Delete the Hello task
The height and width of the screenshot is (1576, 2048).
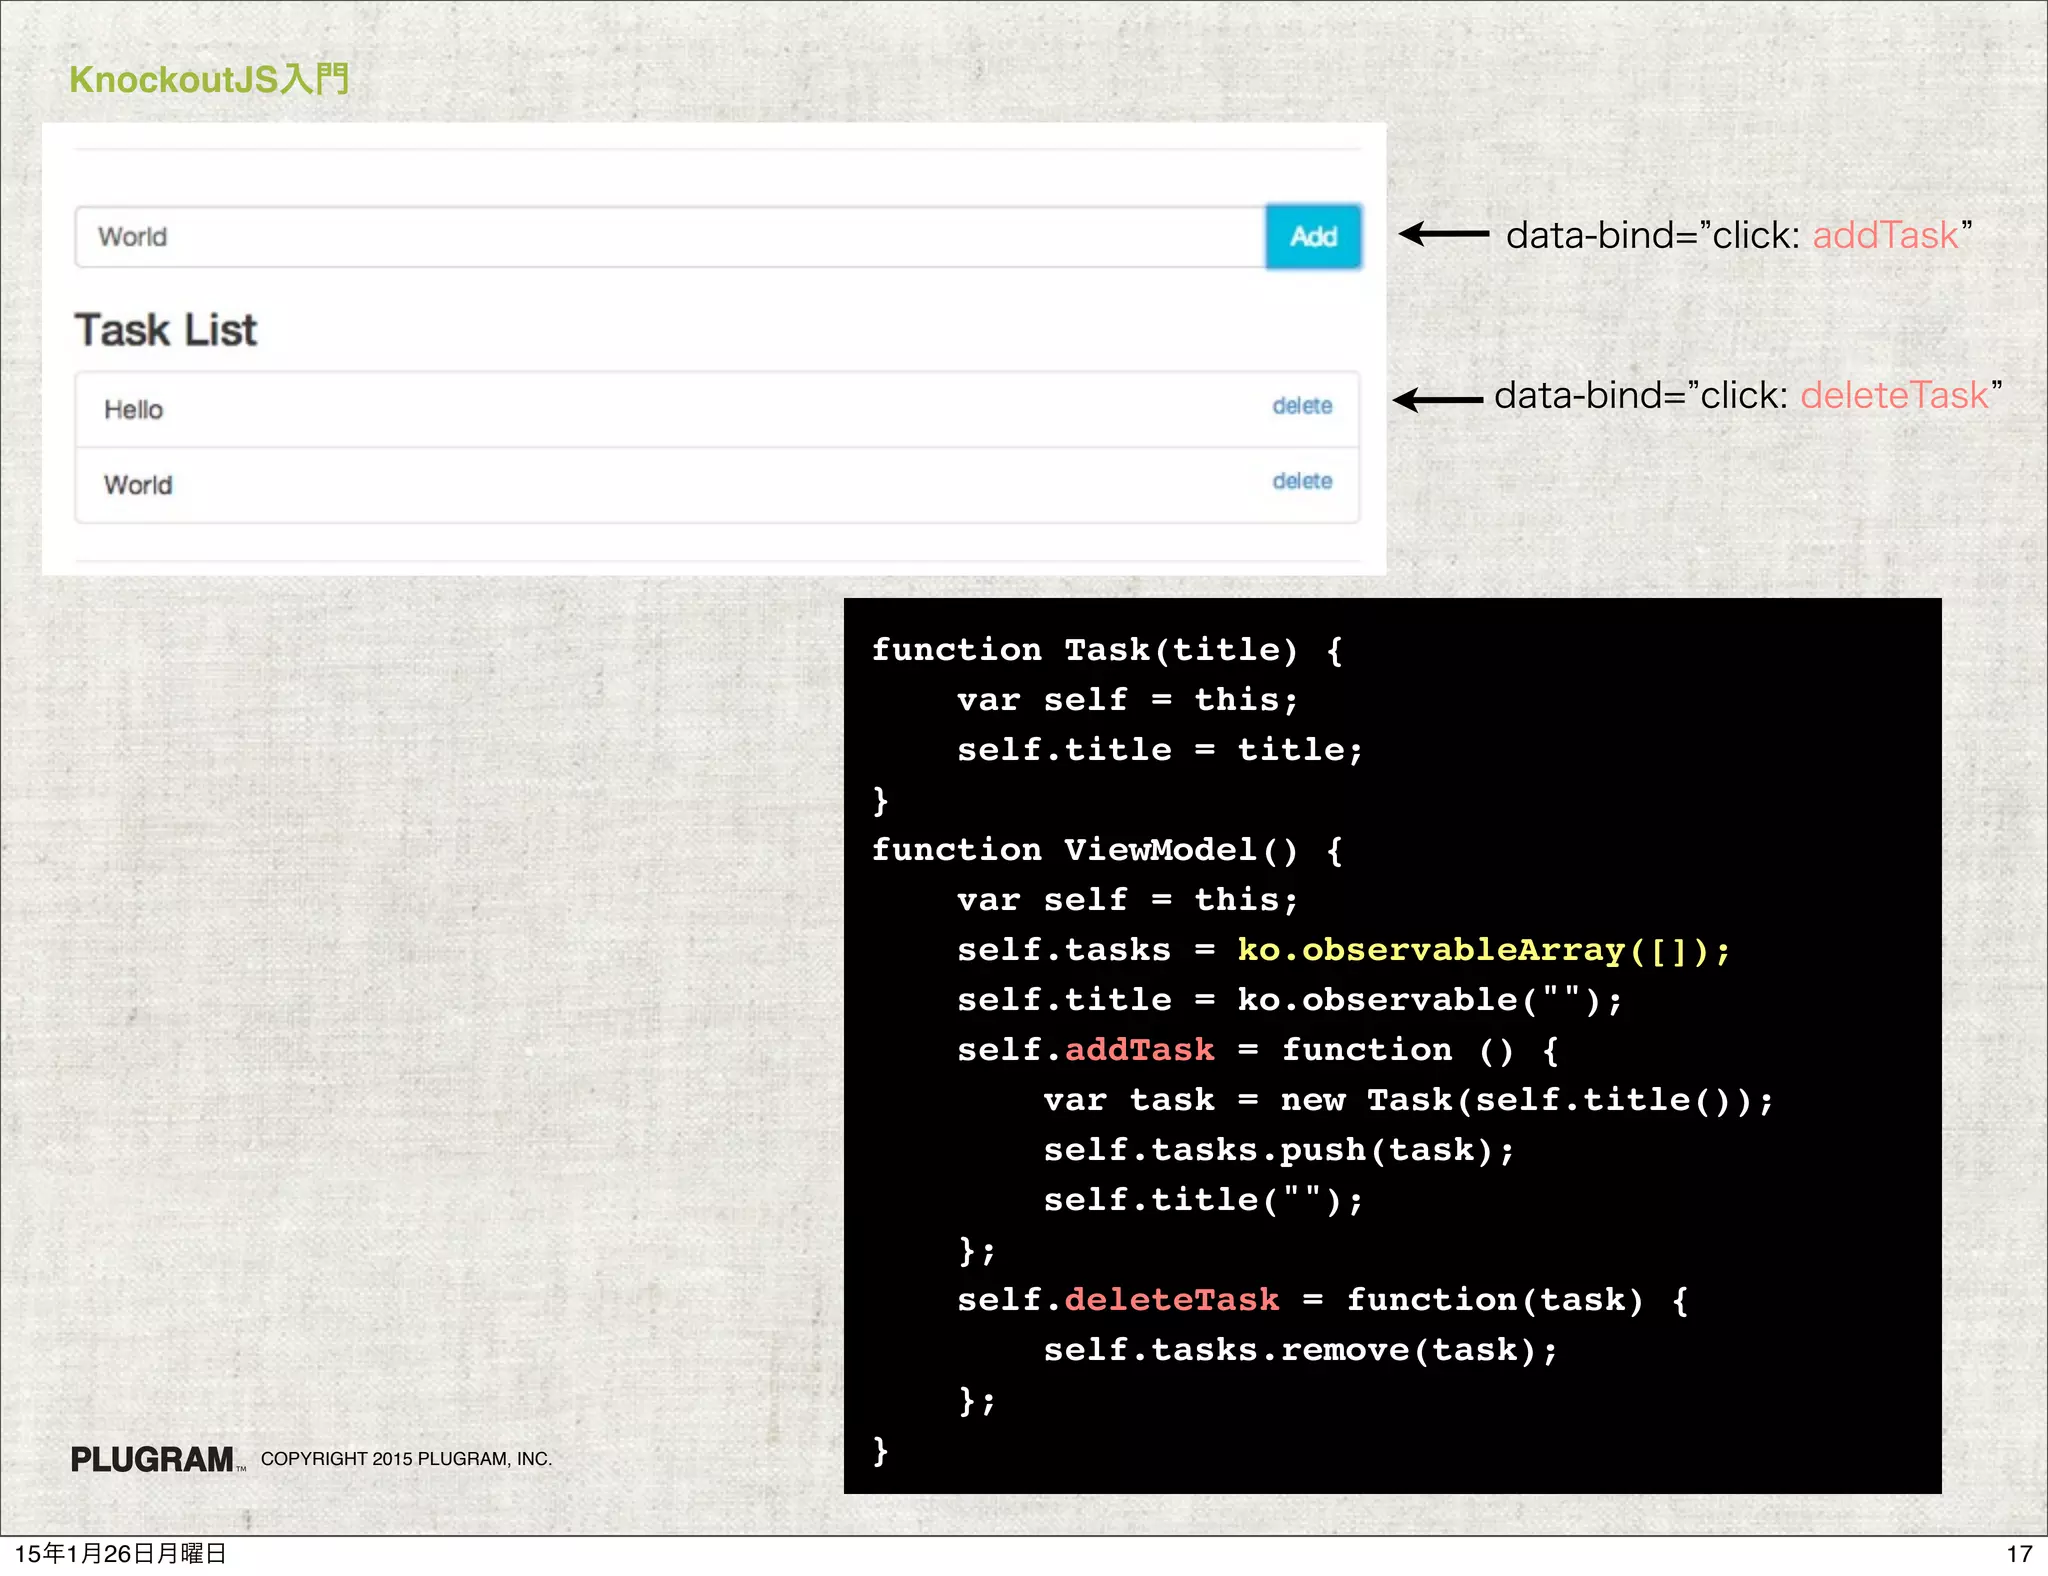[x=1301, y=406]
